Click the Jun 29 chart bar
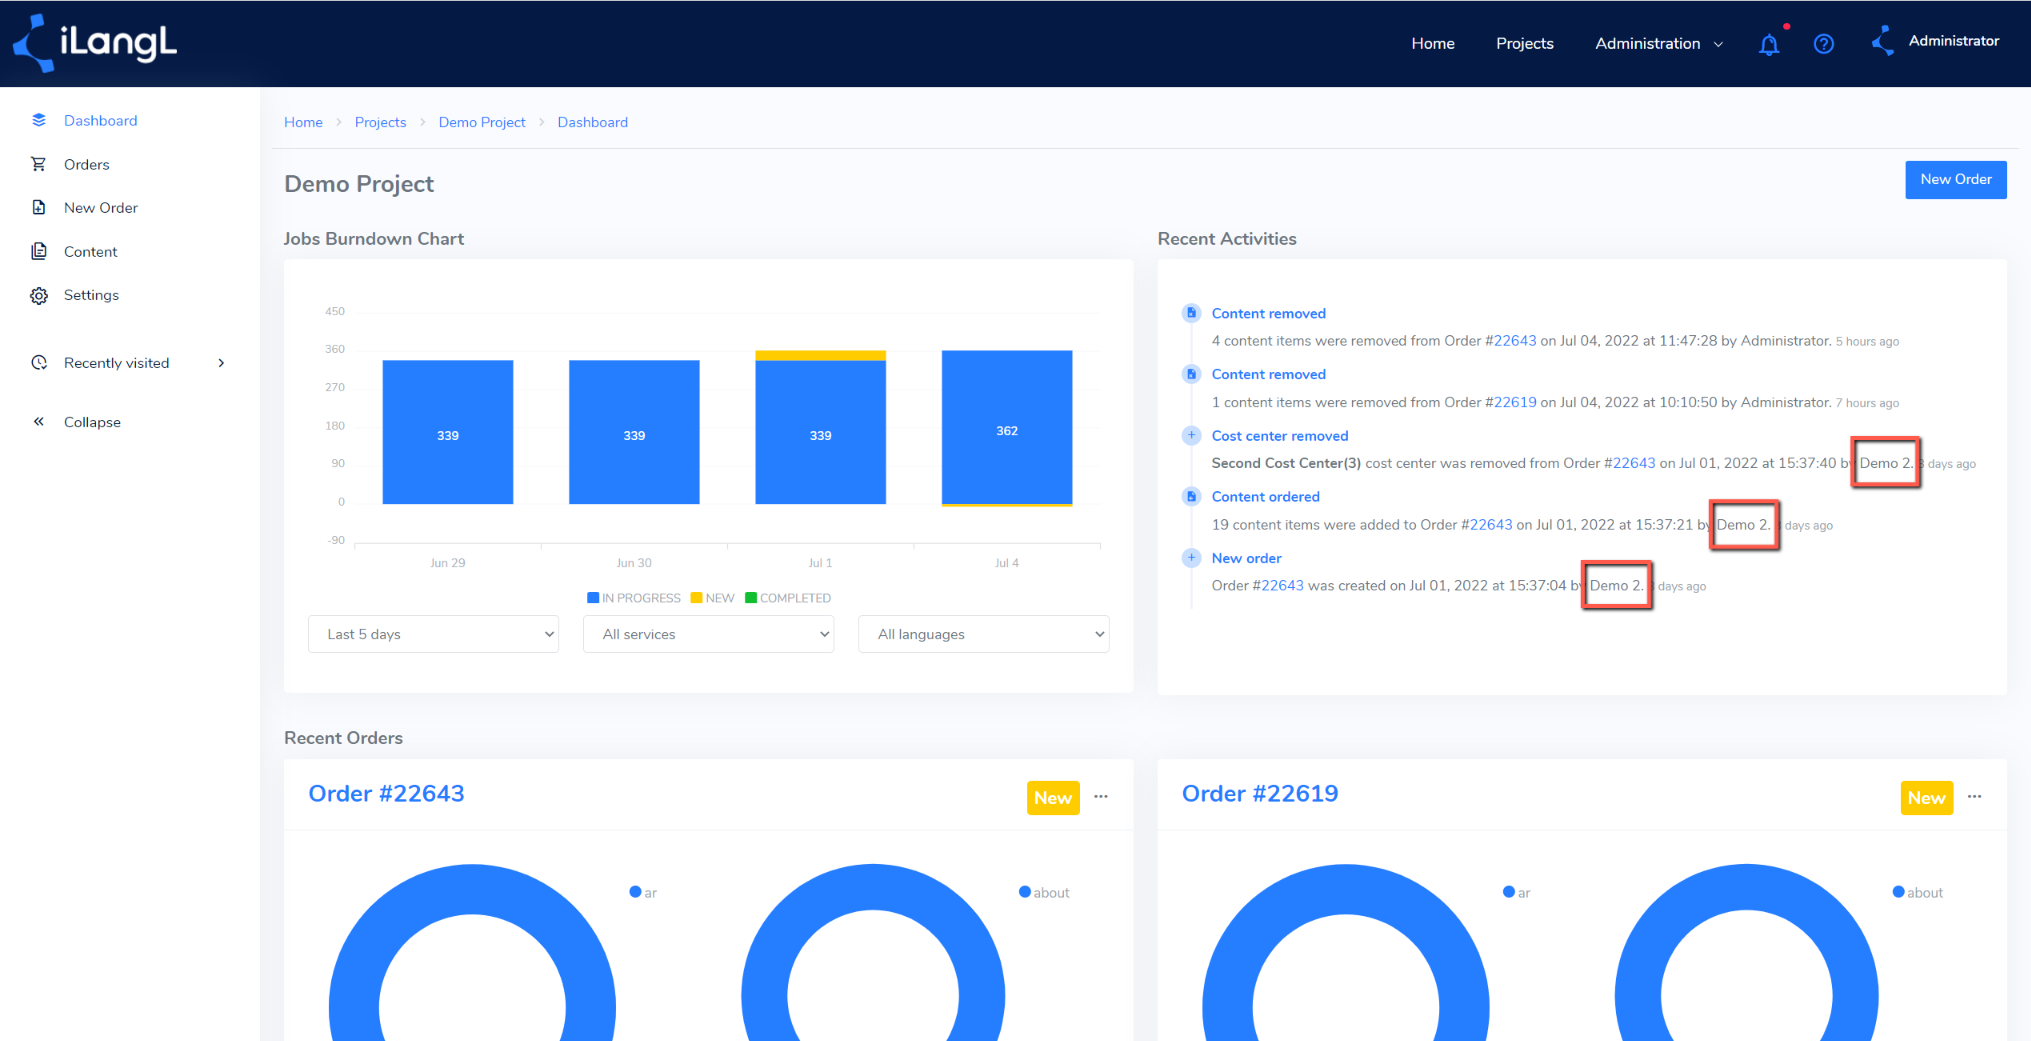The image size is (2031, 1041). pyautogui.click(x=448, y=432)
